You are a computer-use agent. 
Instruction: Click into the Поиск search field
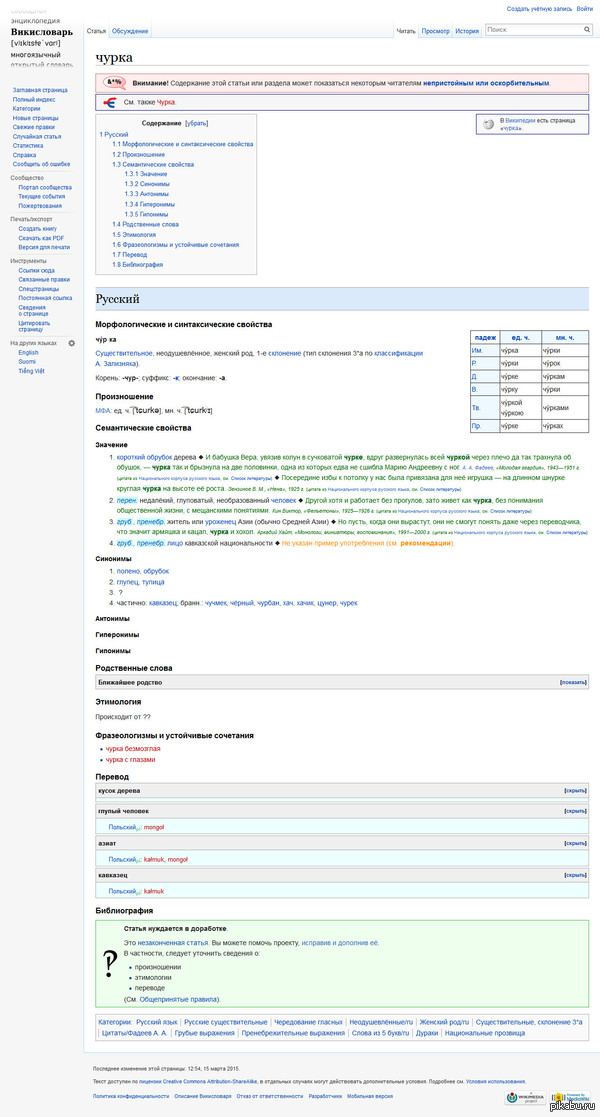tap(528, 31)
